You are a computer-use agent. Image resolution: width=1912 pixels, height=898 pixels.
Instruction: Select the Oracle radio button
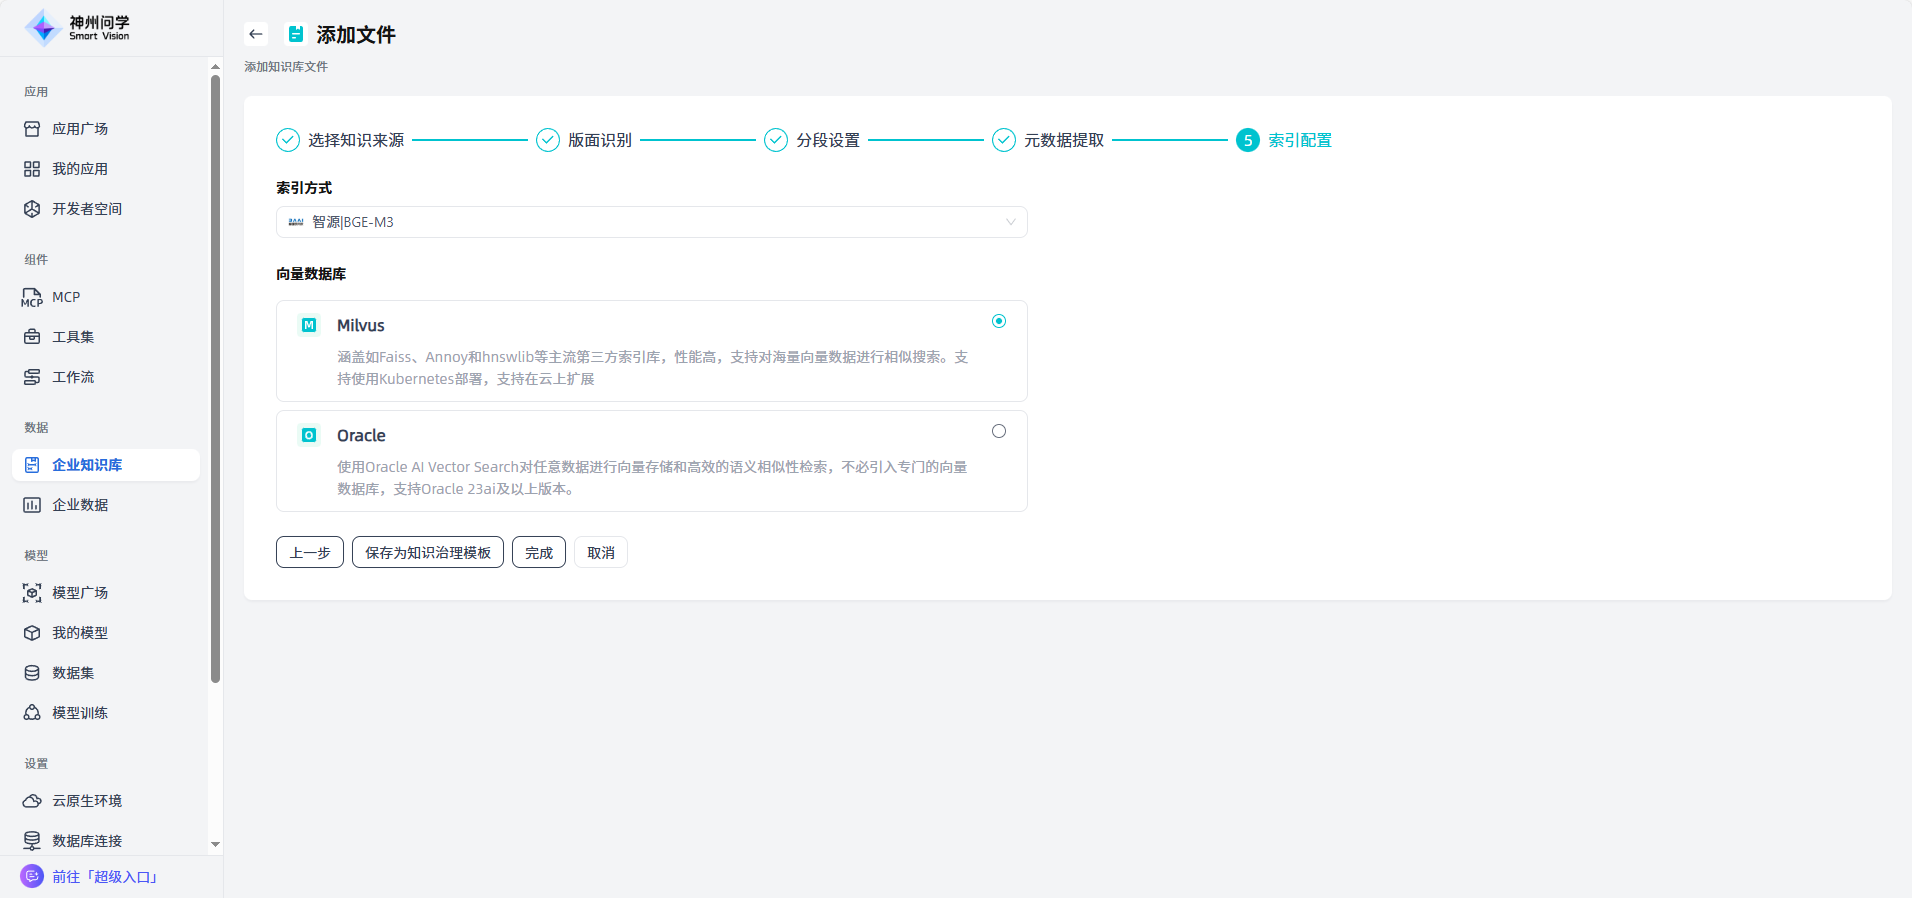[998, 431]
